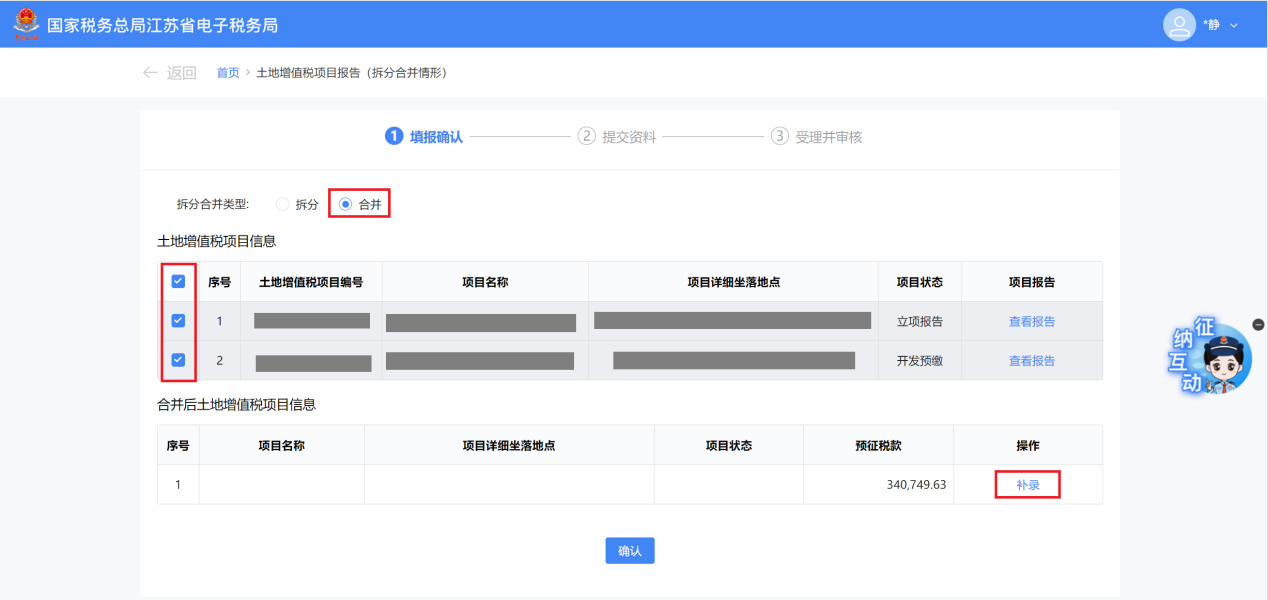Expand the user account dropdown arrow
This screenshot has height=600, width=1268.
point(1234,25)
